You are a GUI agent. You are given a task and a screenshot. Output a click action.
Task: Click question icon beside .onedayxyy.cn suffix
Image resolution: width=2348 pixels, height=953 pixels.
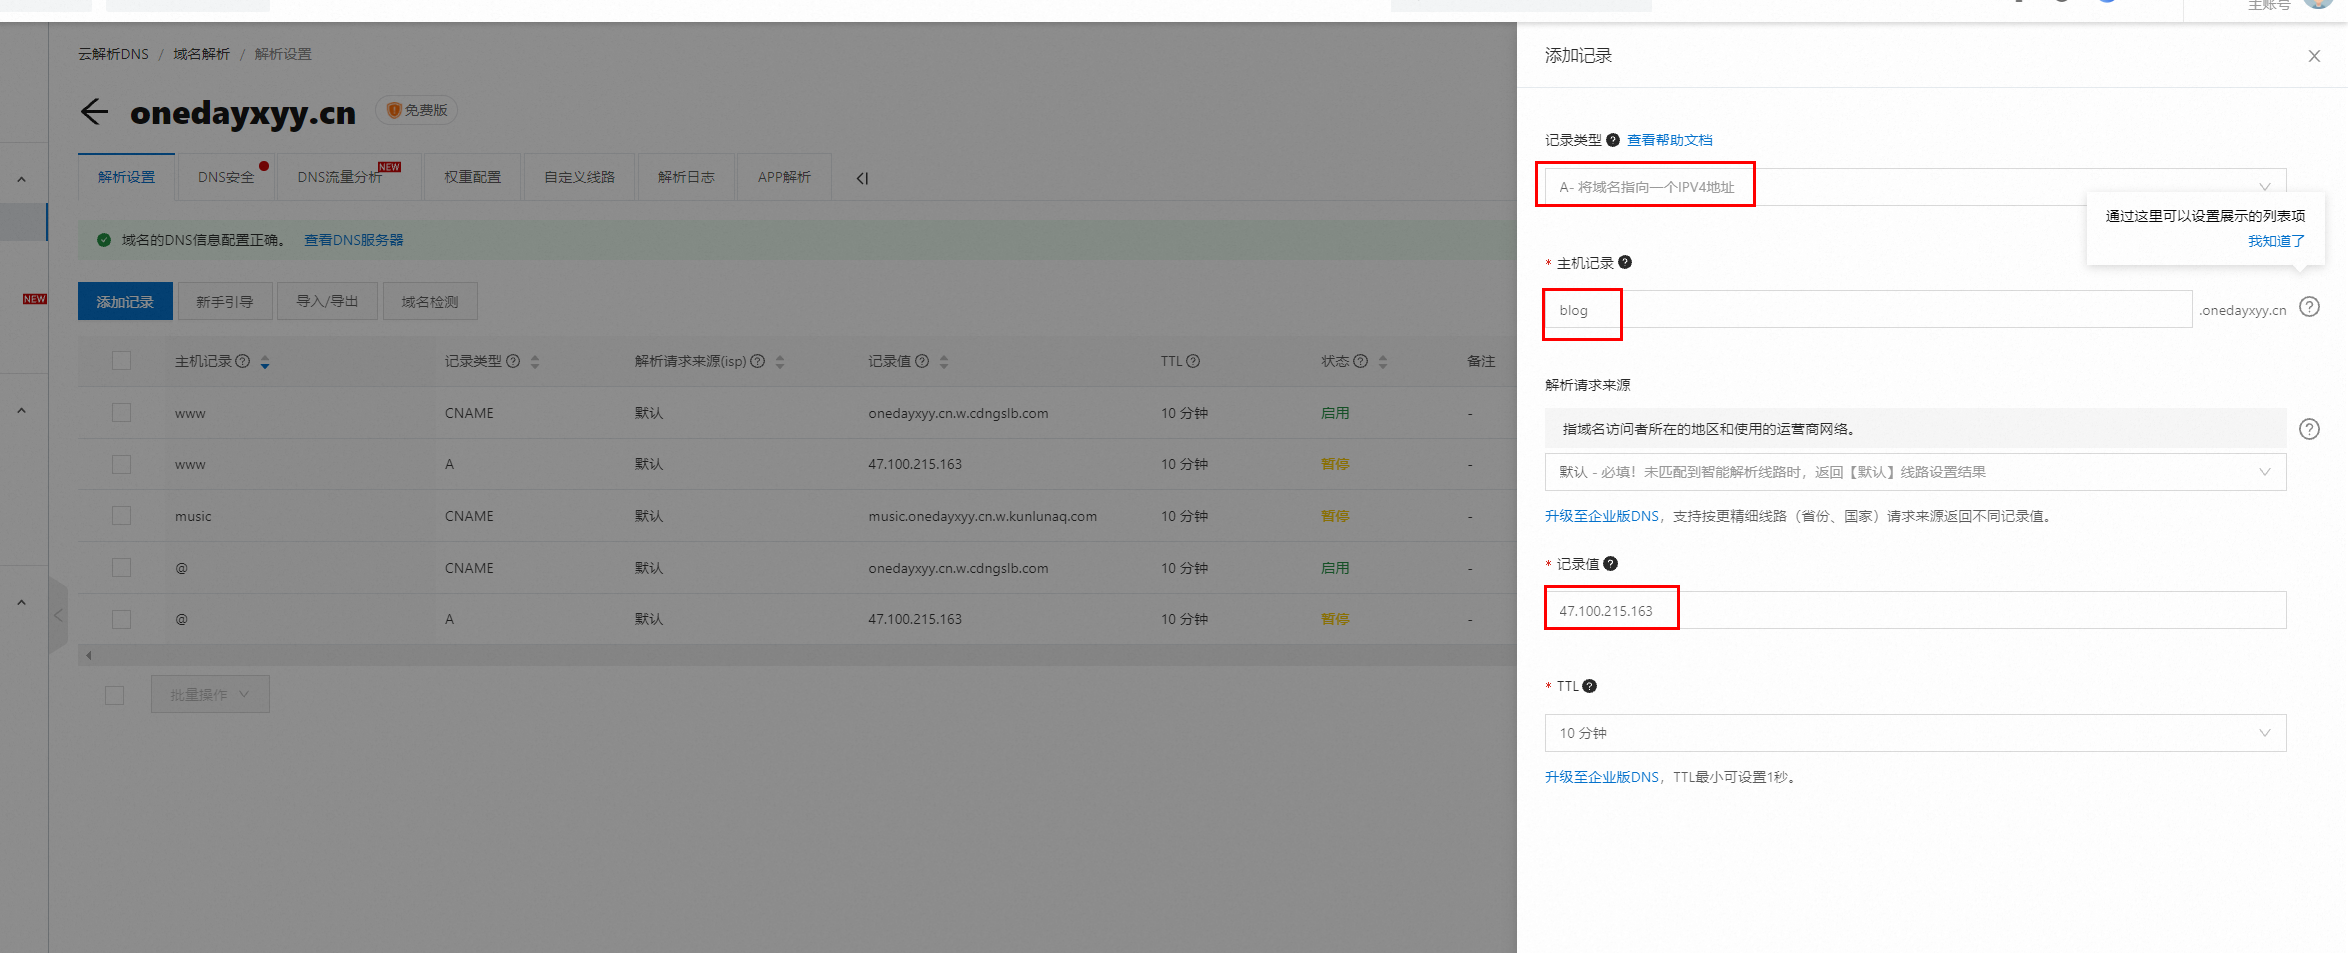click(2309, 307)
